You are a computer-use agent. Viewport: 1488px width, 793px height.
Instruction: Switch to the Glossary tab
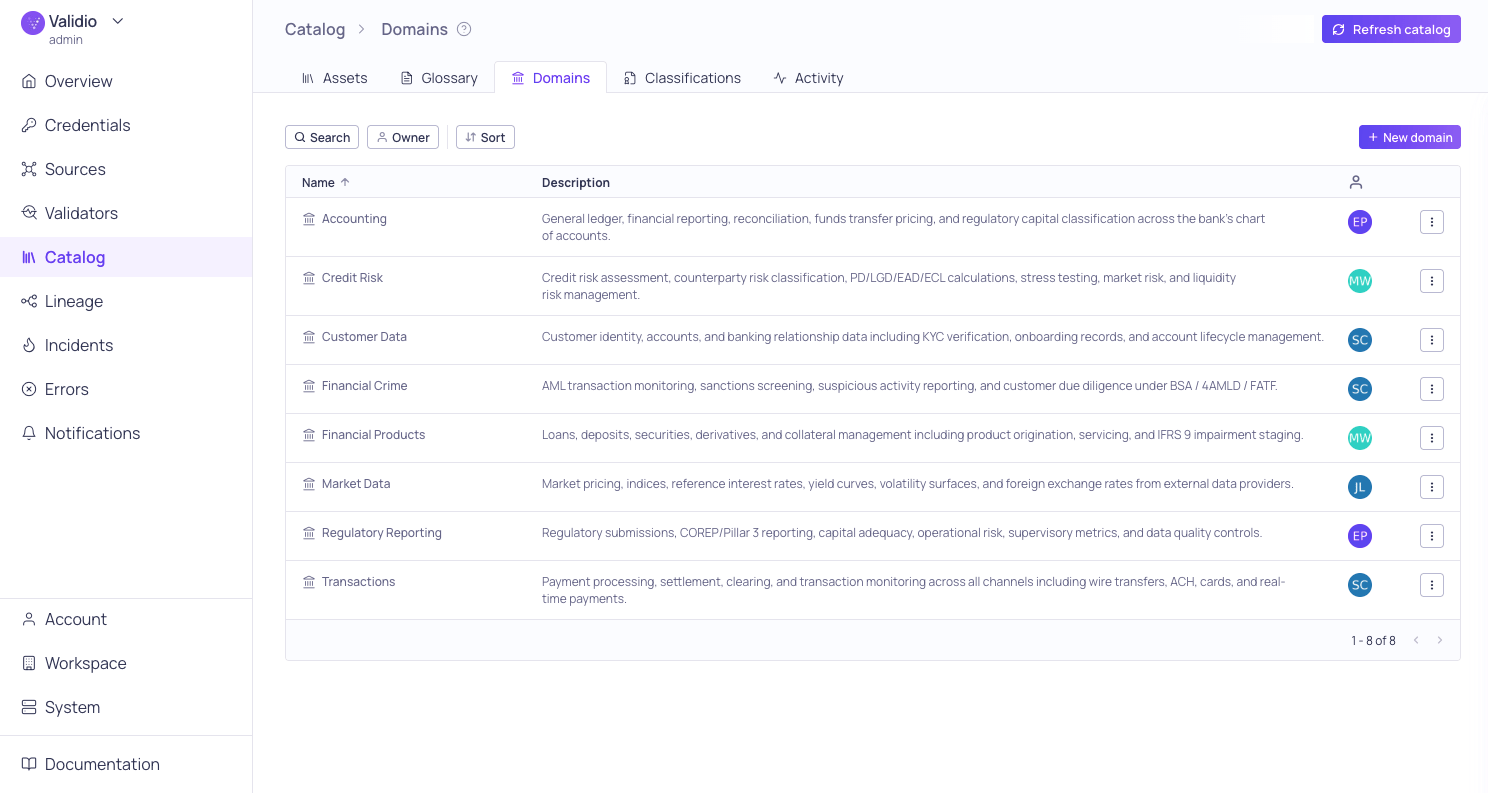(439, 78)
